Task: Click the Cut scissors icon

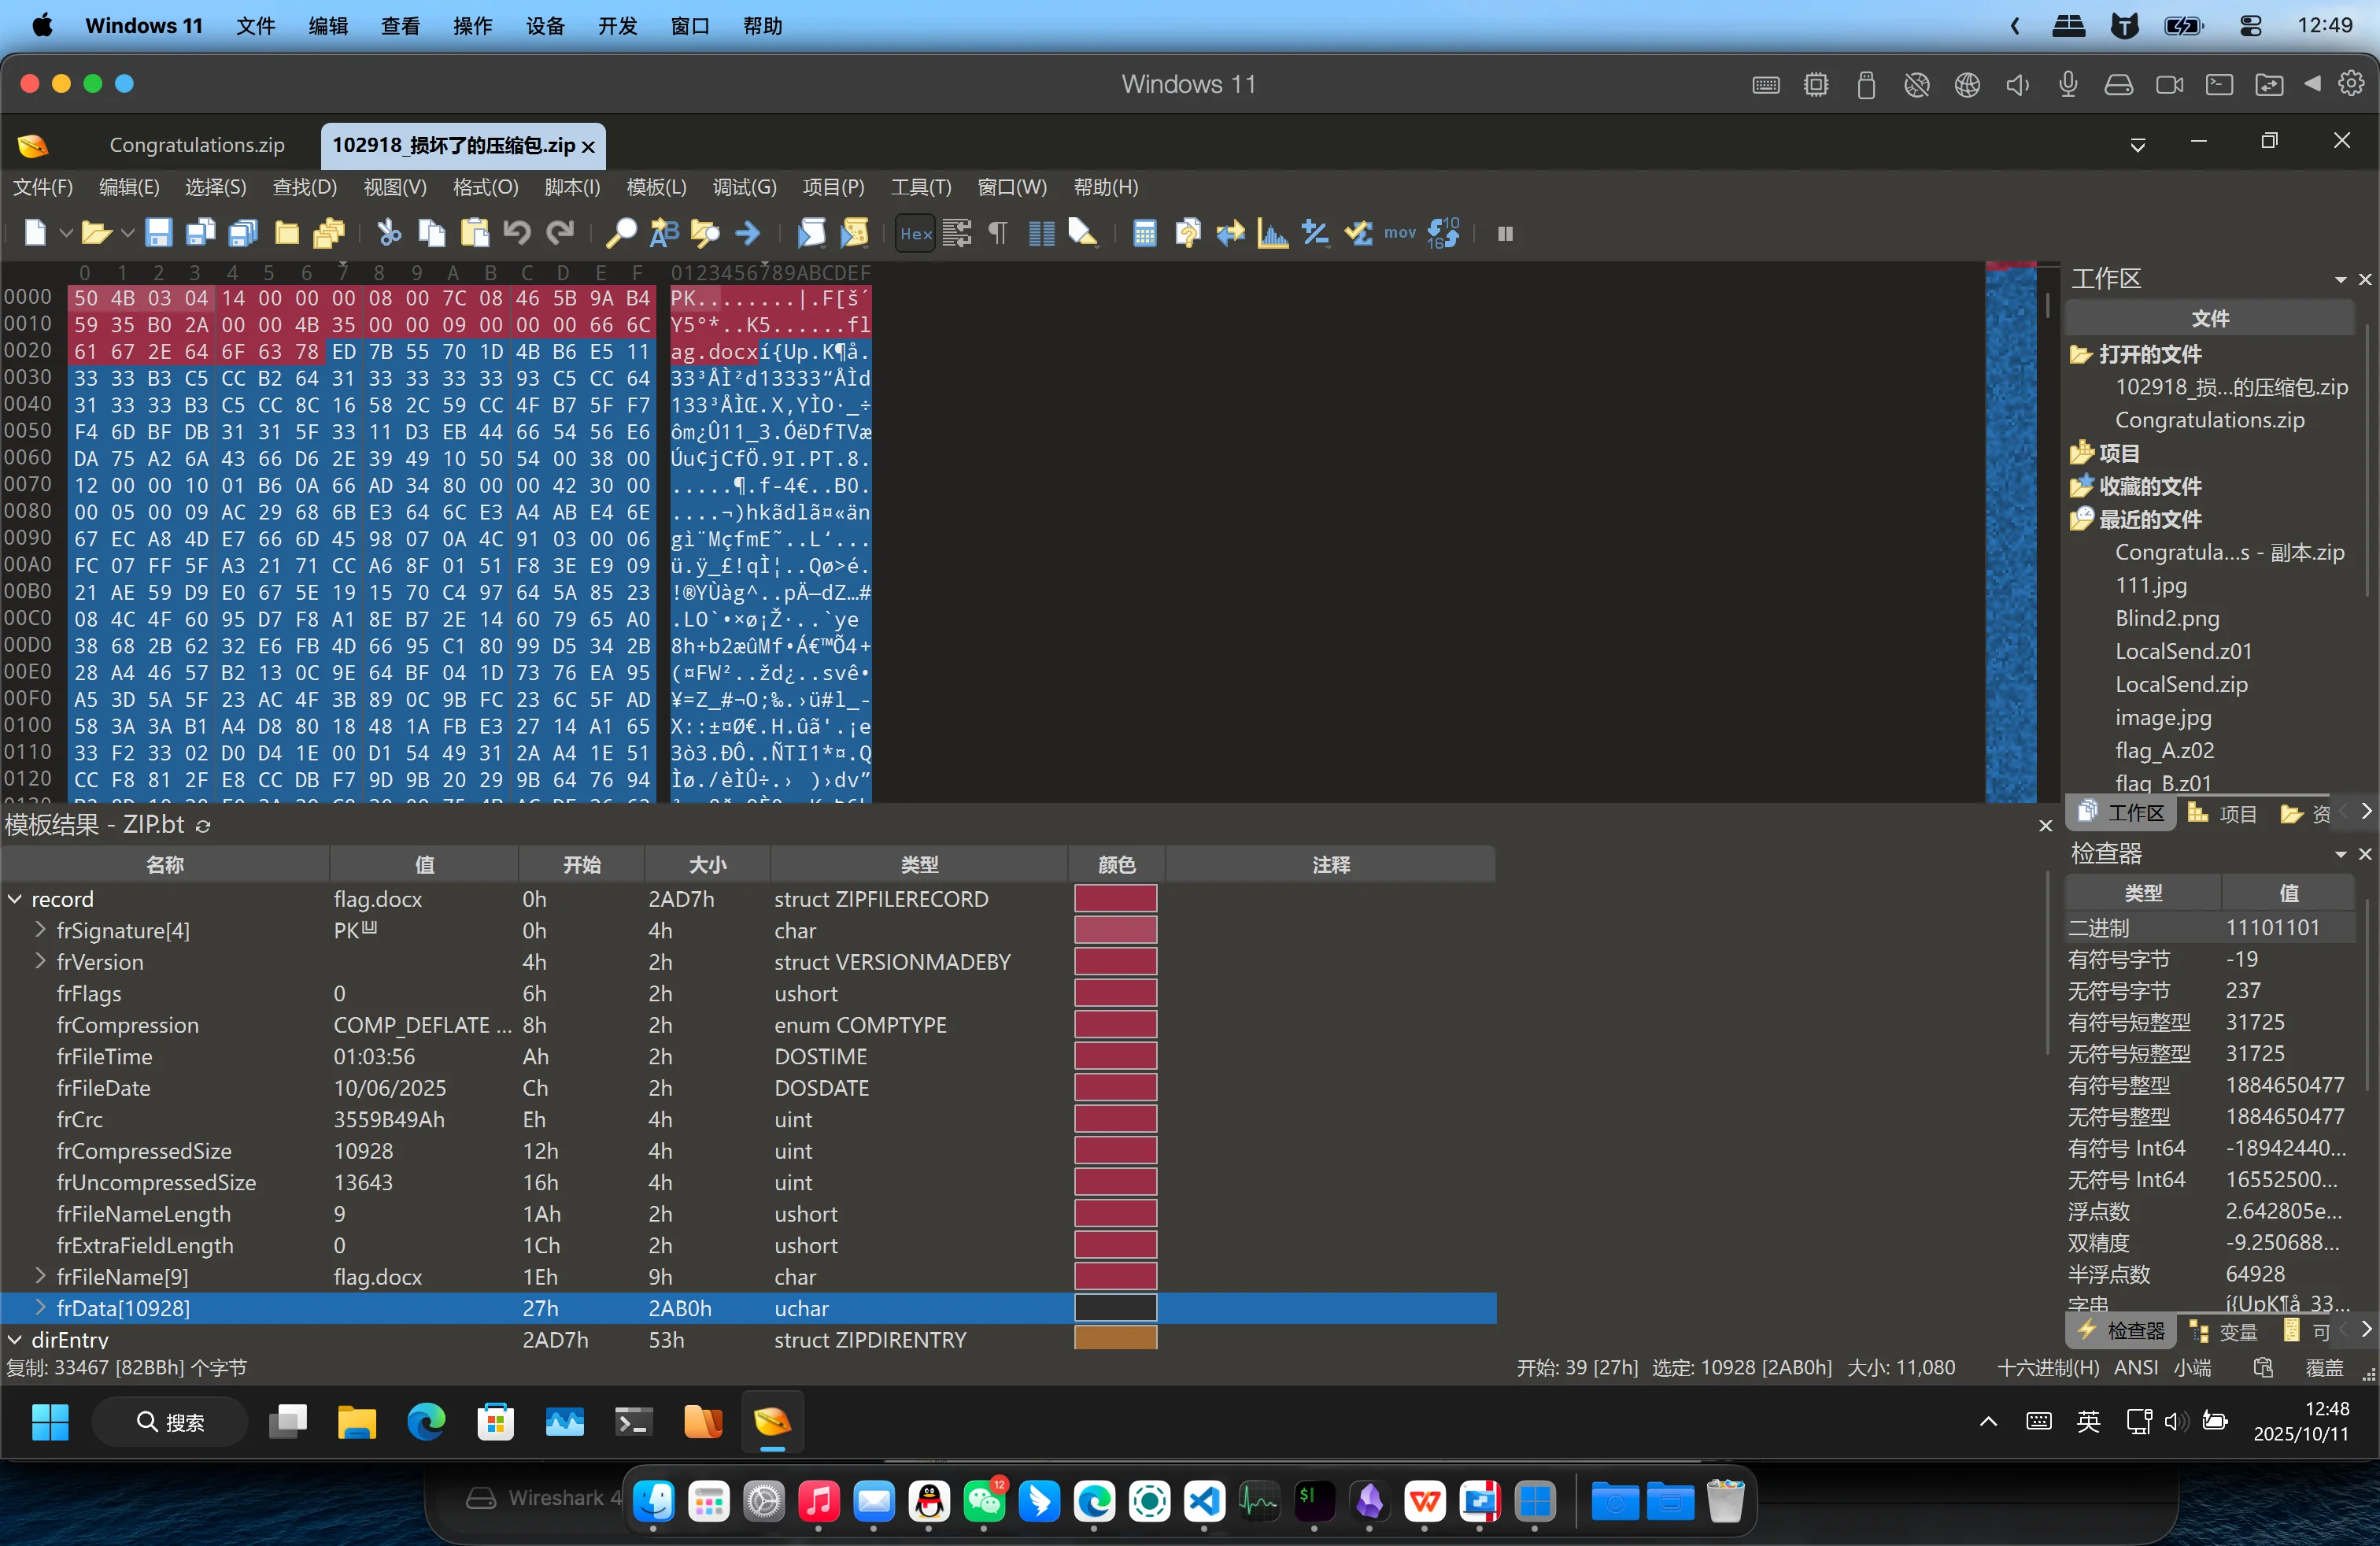Action: pyautogui.click(x=388, y=233)
